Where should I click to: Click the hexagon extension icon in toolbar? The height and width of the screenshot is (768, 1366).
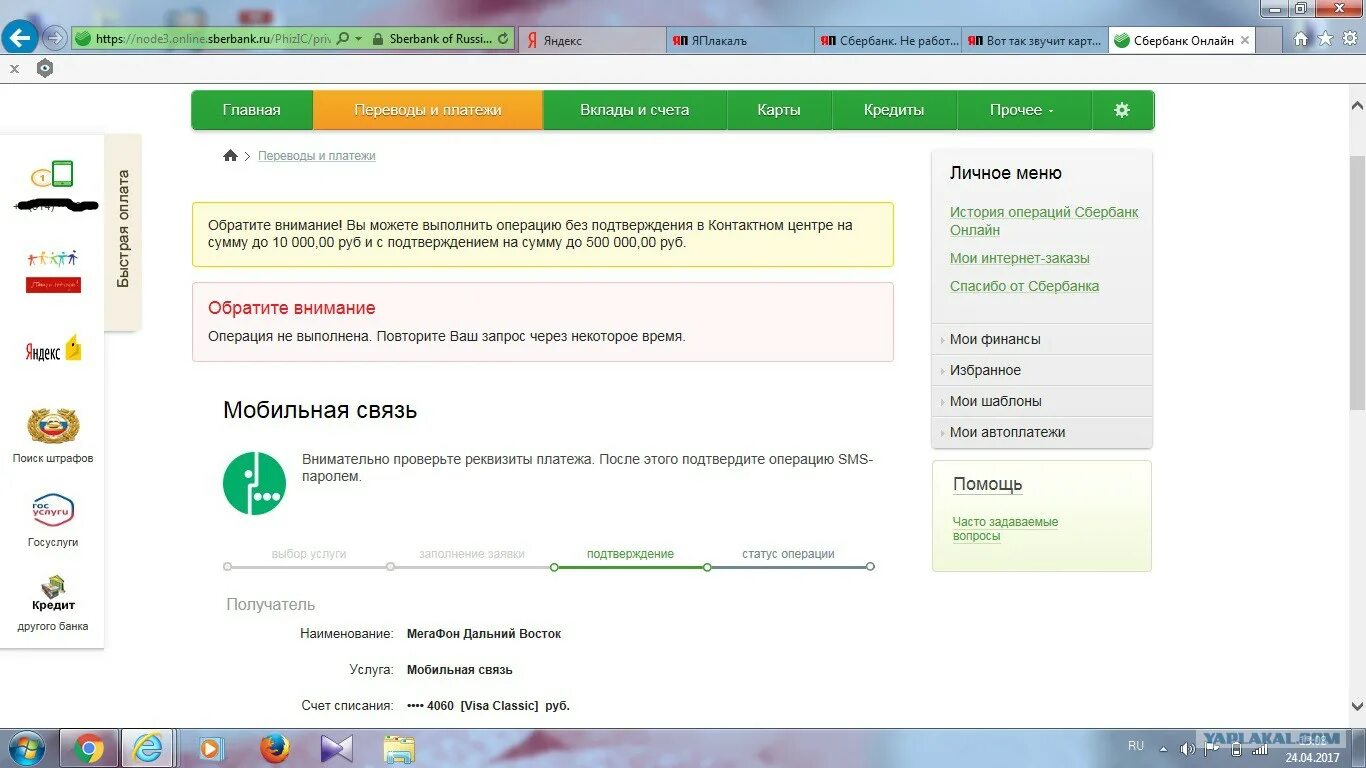point(45,68)
